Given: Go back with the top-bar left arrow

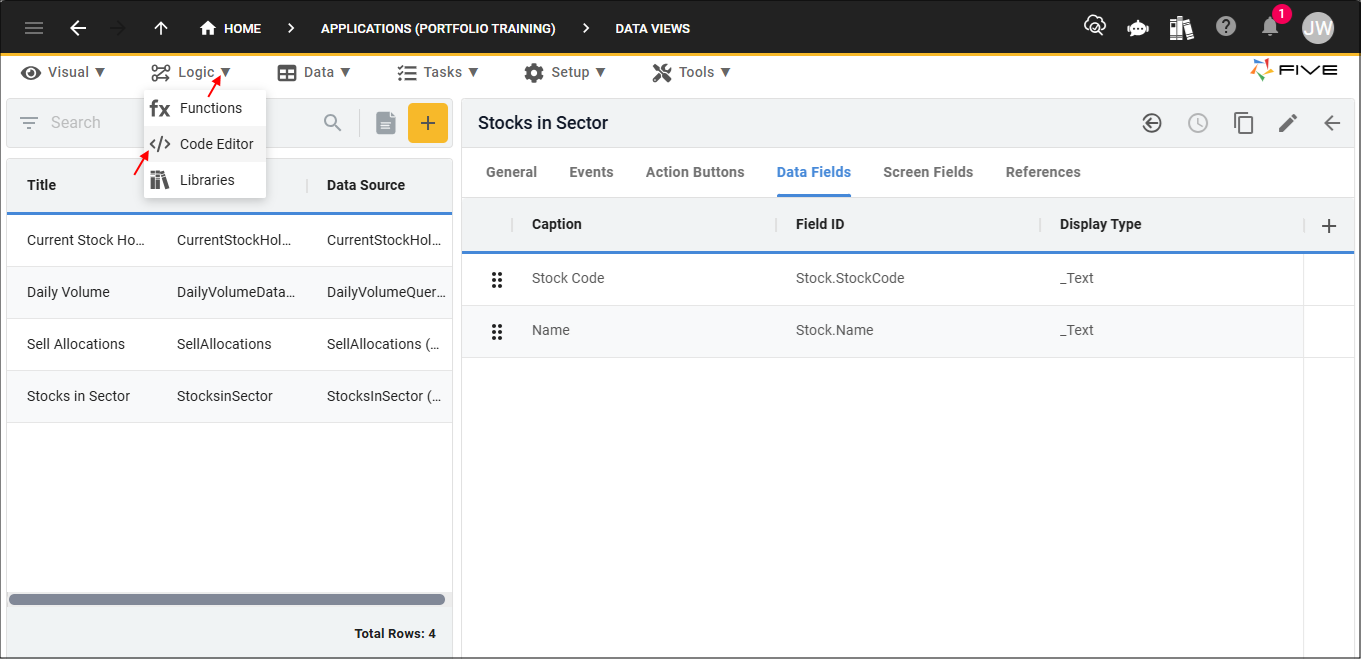Looking at the screenshot, I should (78, 28).
